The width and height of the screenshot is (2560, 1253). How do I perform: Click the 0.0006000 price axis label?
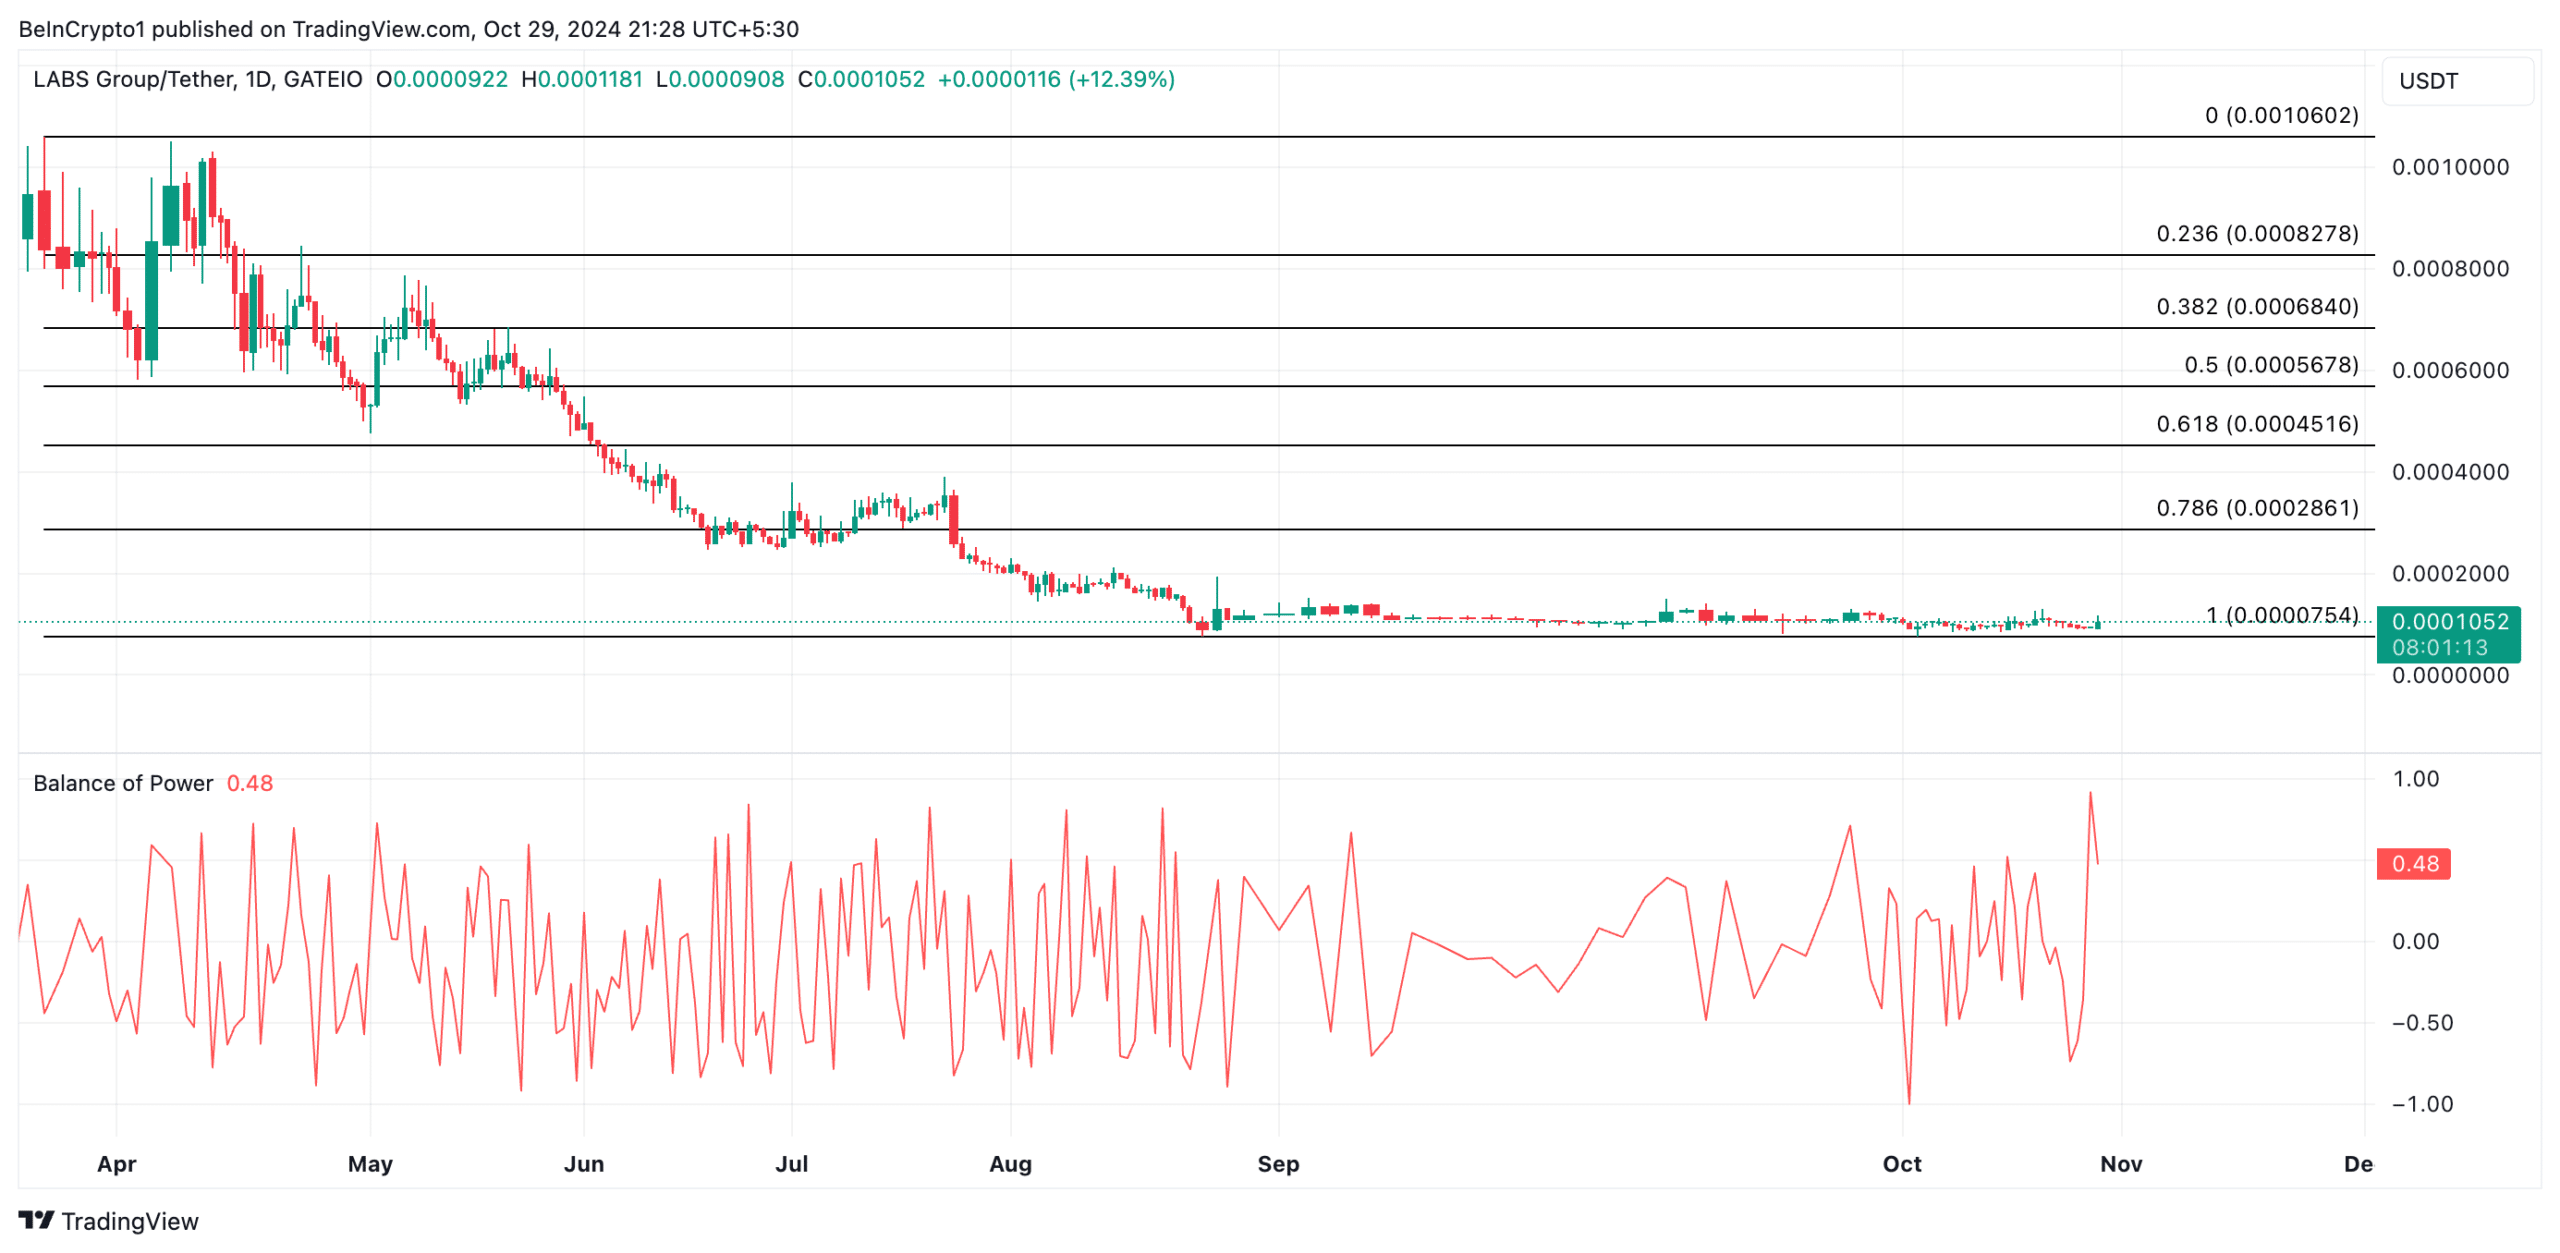click(x=2449, y=370)
